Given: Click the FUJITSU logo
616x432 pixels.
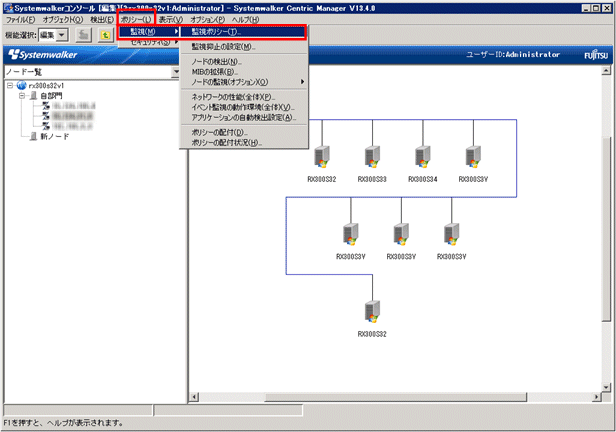Looking at the screenshot, I should click(596, 55).
